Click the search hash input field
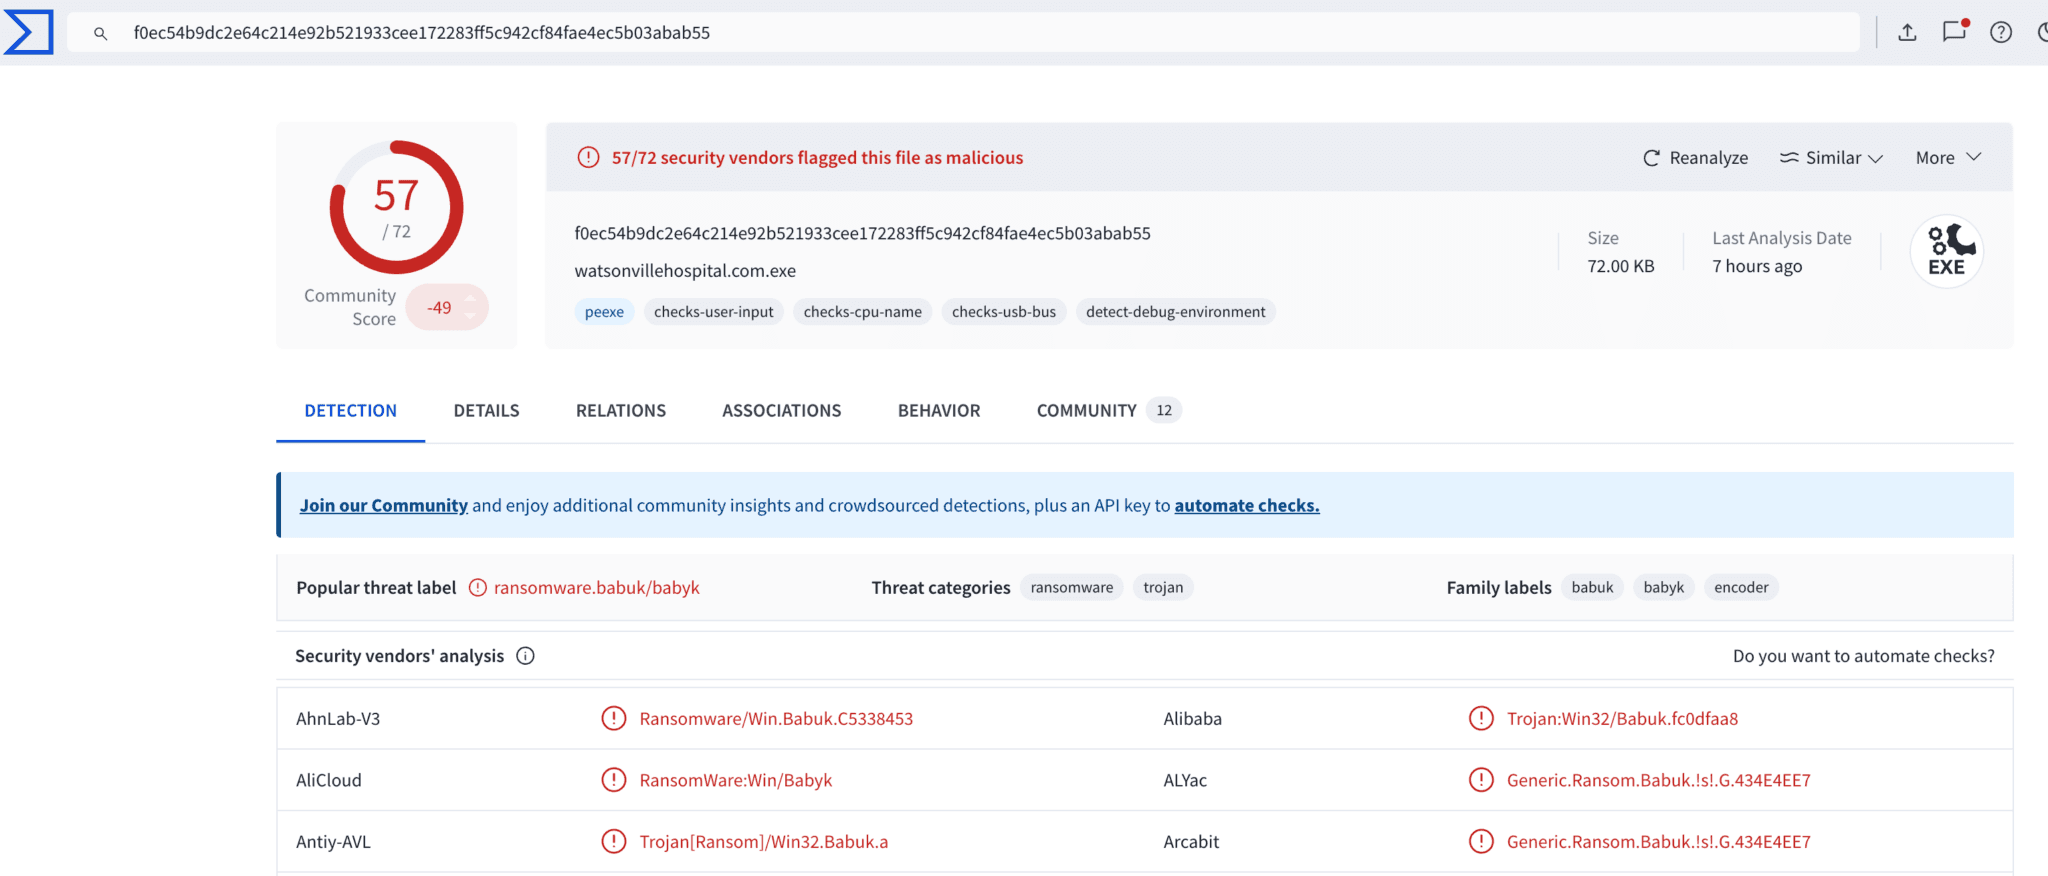Image resolution: width=2048 pixels, height=876 pixels. 964,33
